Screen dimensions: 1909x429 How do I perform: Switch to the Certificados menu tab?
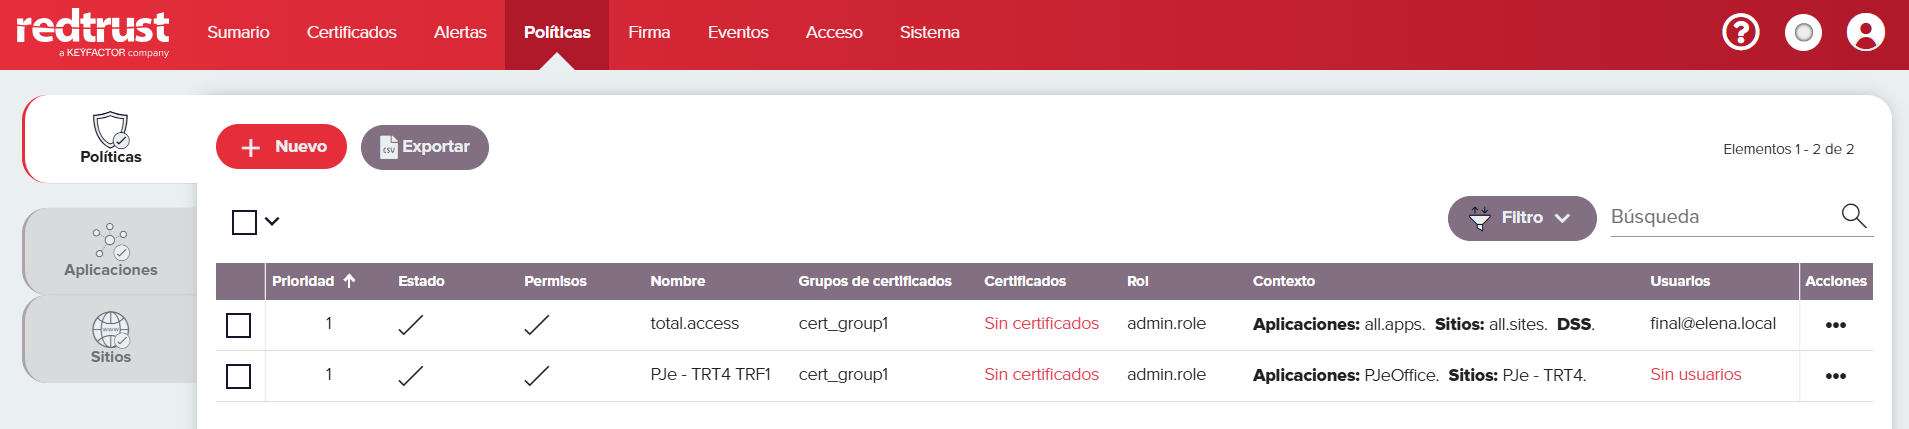[x=351, y=33]
